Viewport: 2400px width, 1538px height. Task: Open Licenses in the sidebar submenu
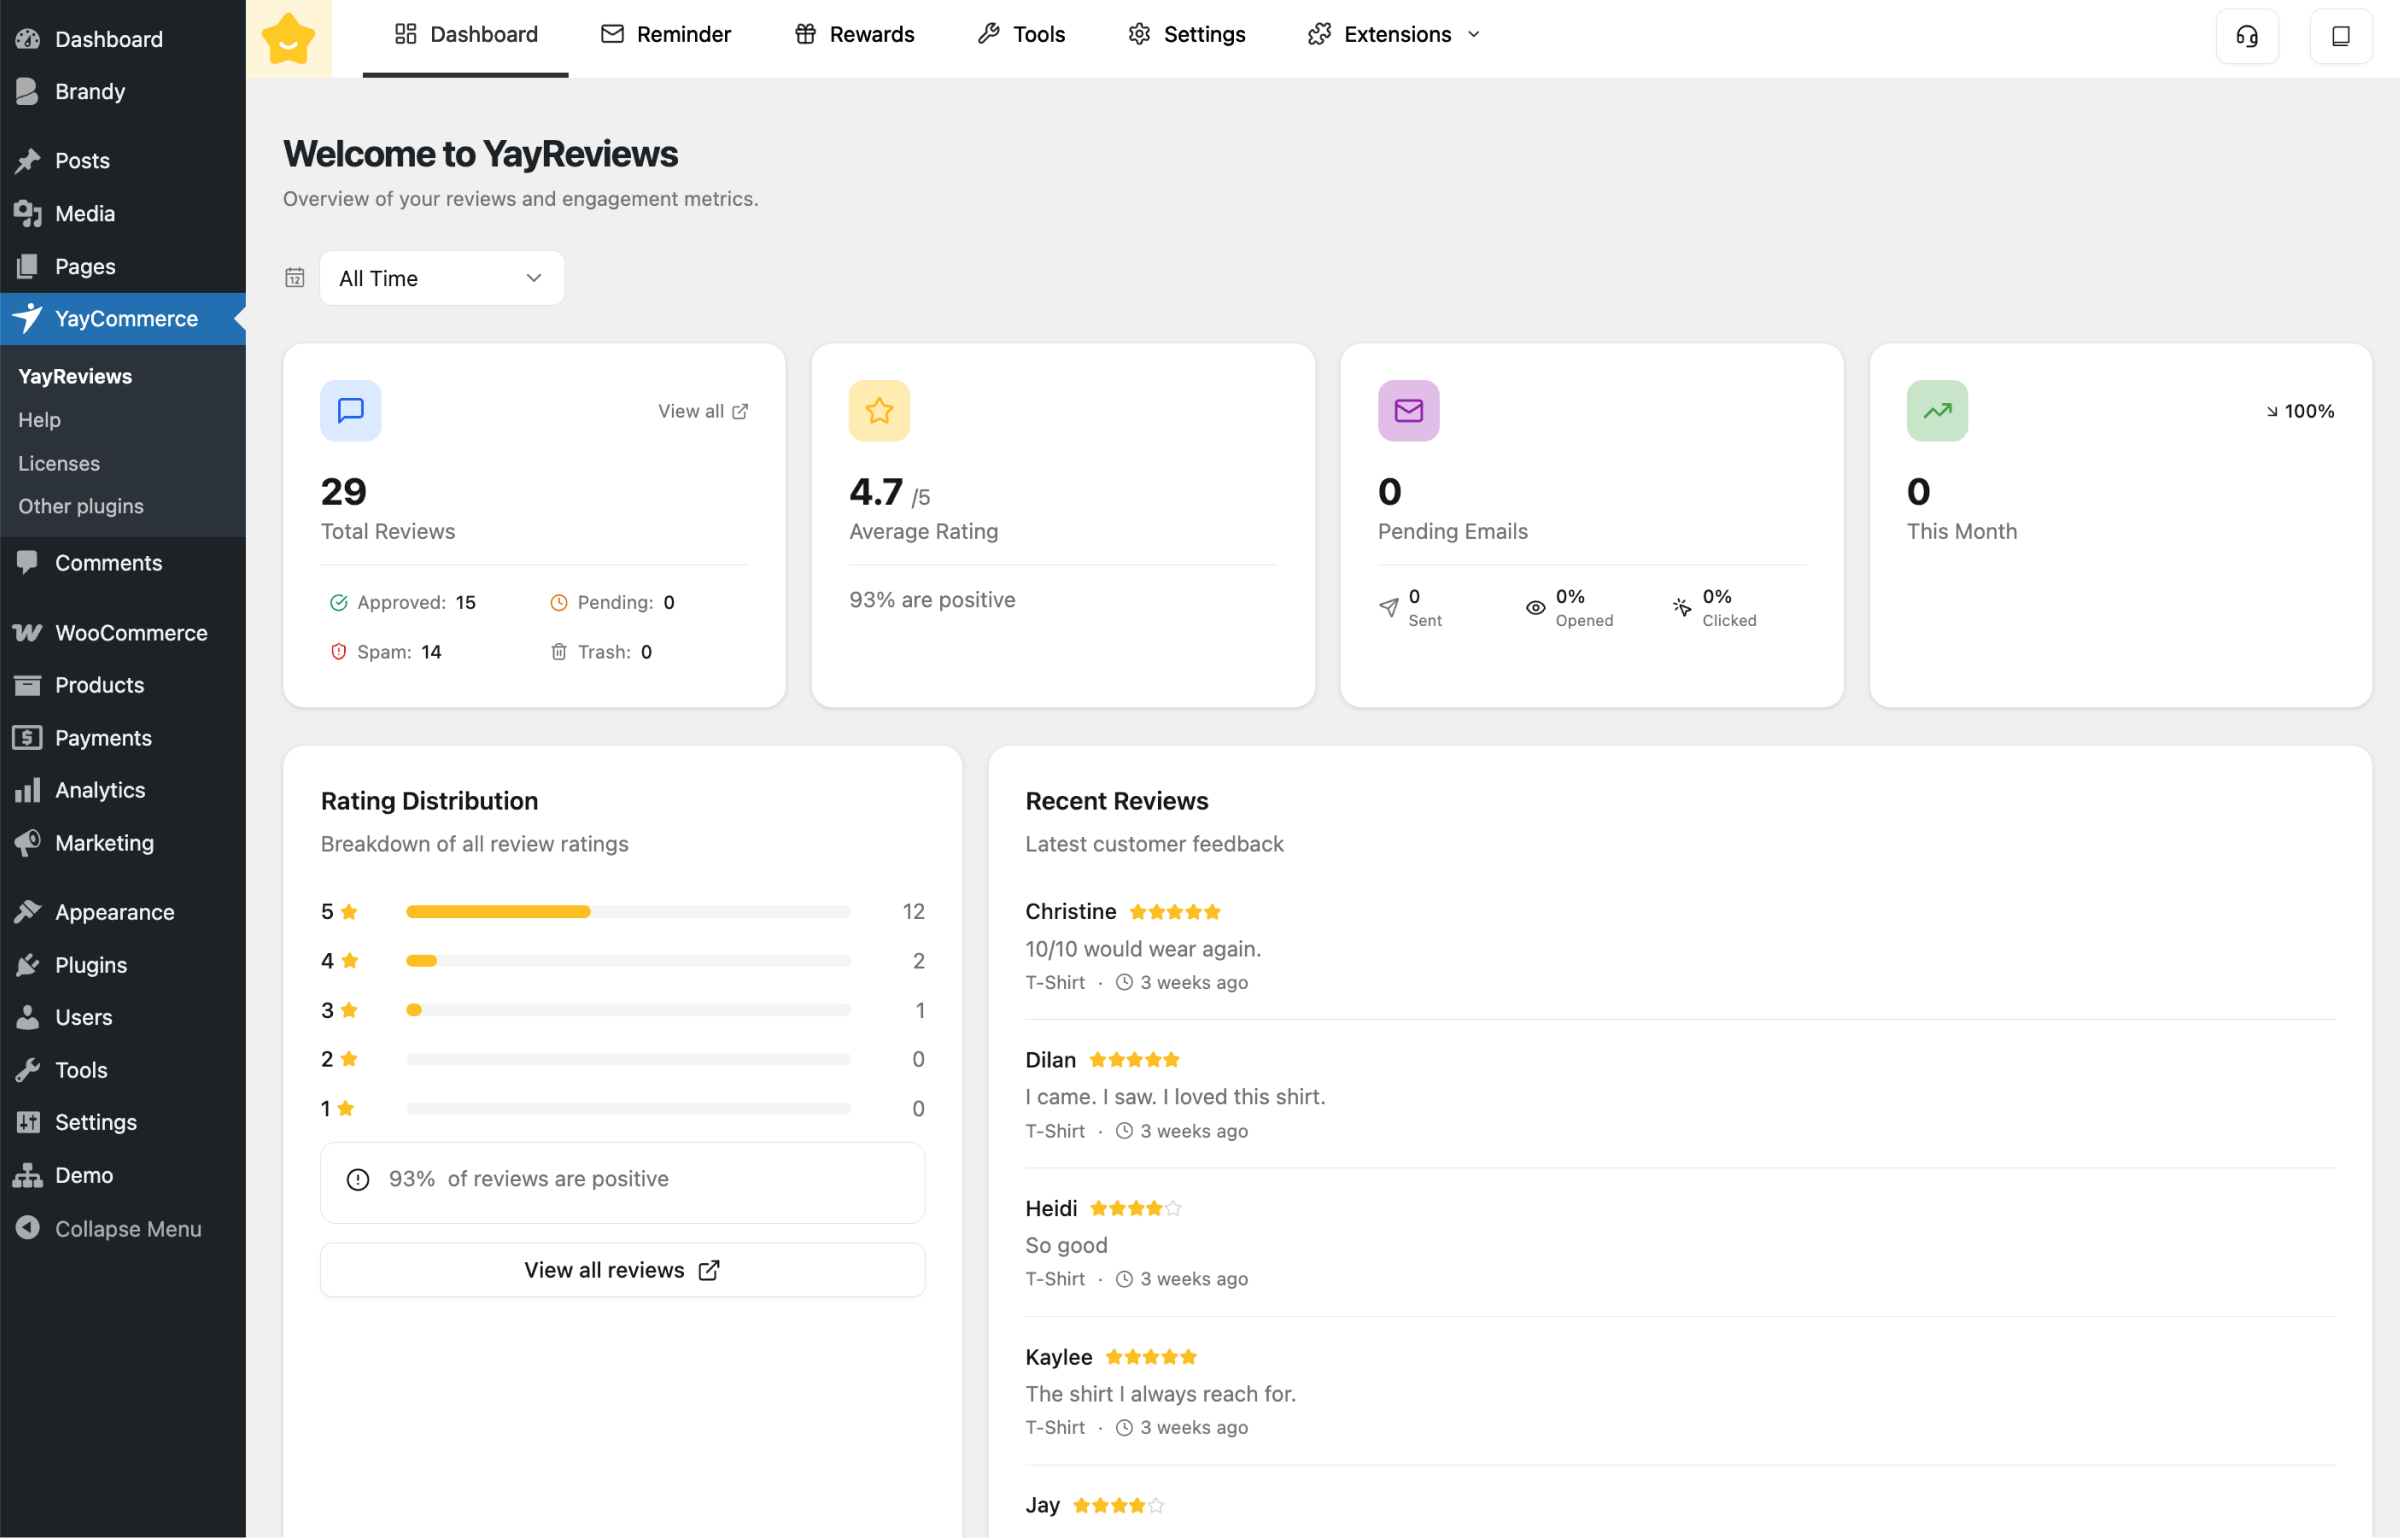[59, 463]
